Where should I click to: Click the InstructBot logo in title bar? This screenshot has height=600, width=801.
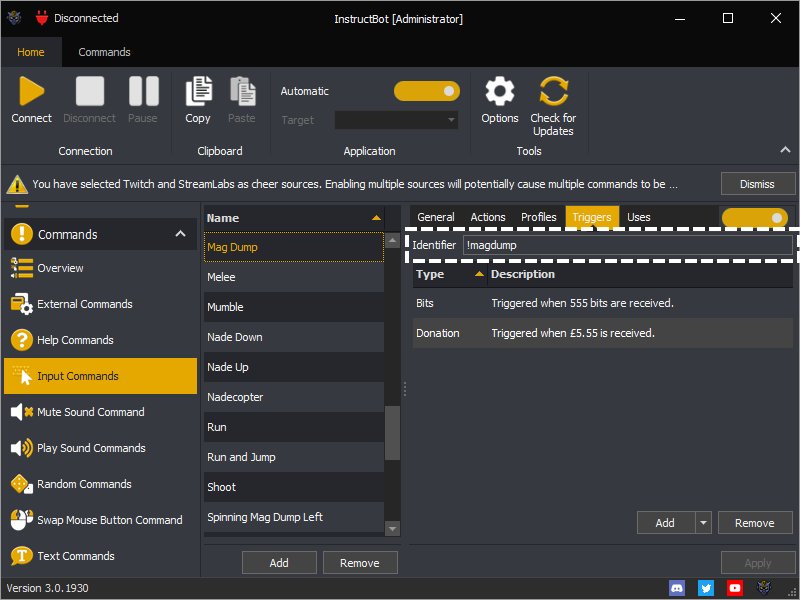pos(14,18)
